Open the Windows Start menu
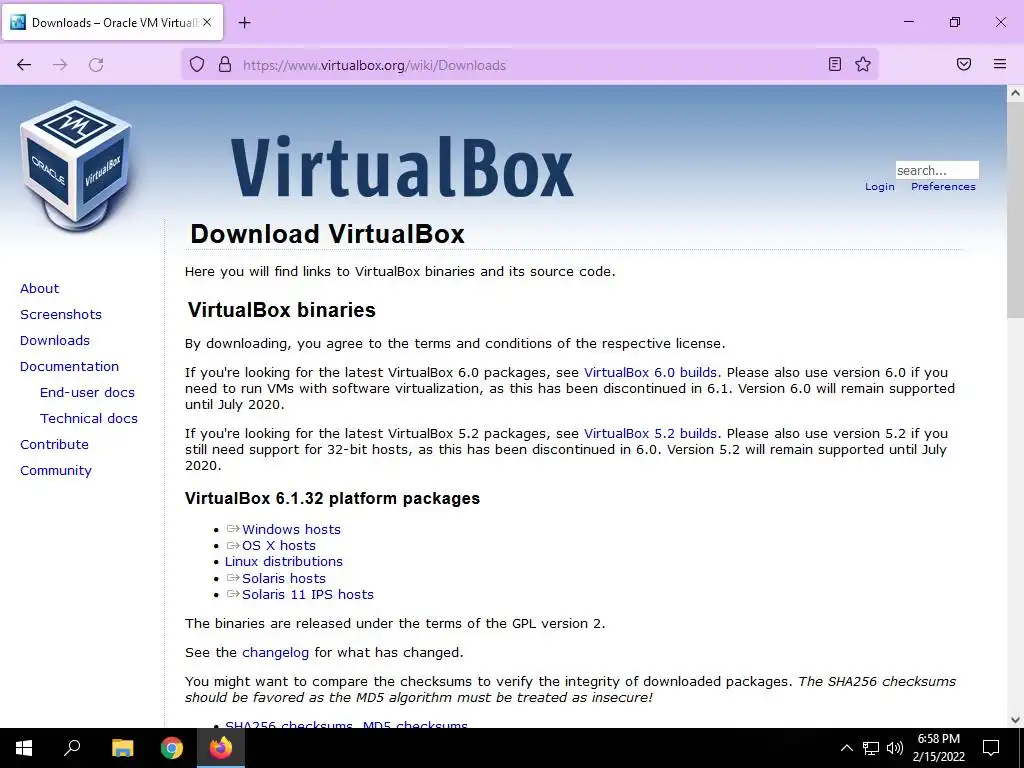The height and width of the screenshot is (768, 1024). pos(24,748)
